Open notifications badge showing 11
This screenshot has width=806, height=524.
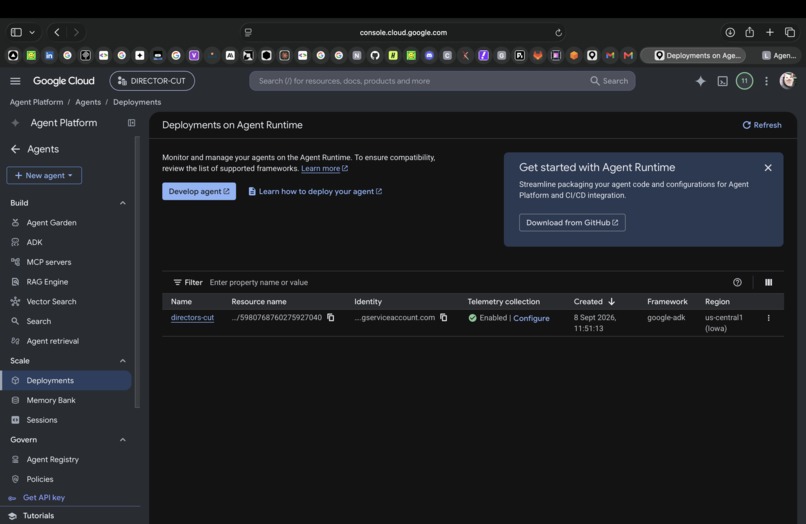click(x=744, y=81)
